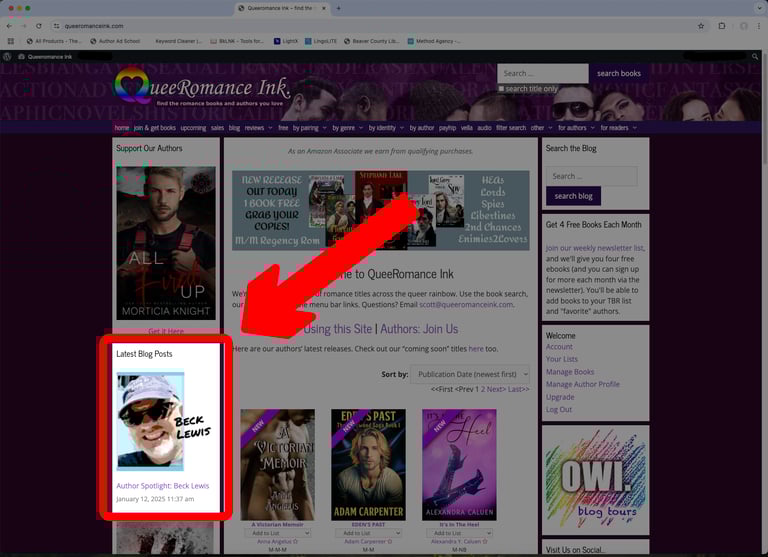Click in the Search the Blog field
Screen dimensions: 768x557
tap(592, 176)
